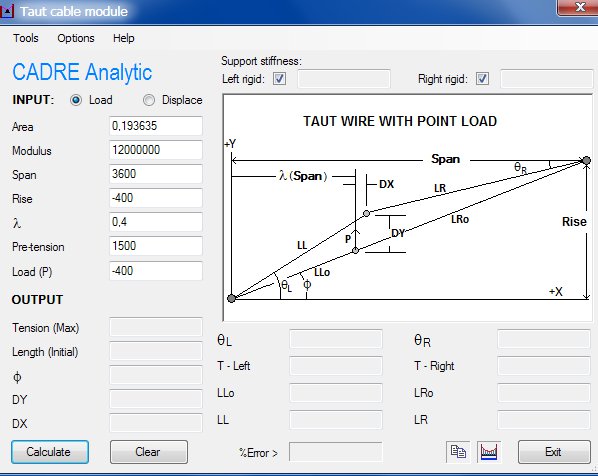
Task: Click the Load (P) input field
Action: tap(156, 271)
